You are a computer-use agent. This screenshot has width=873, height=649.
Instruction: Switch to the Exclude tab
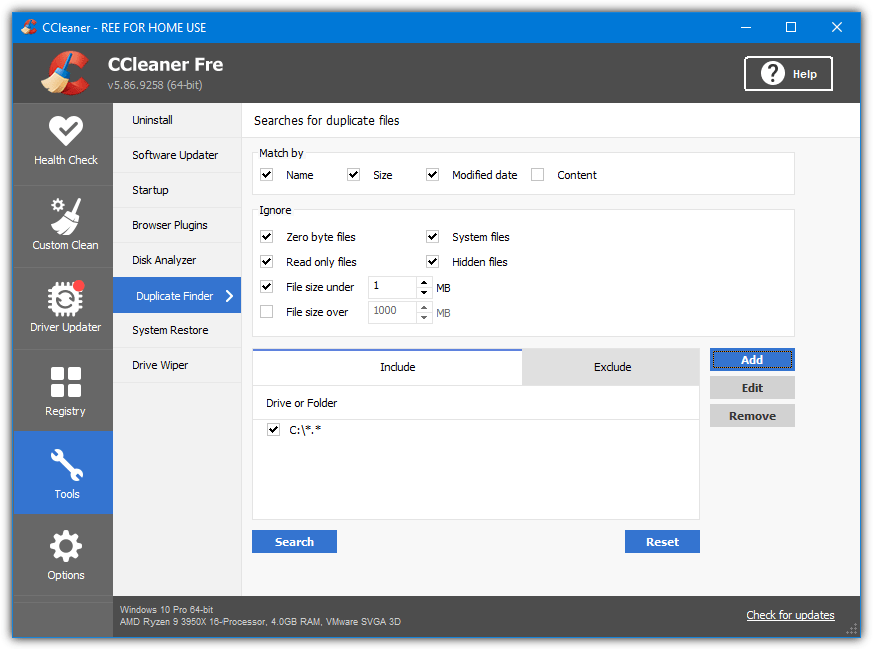[x=611, y=367]
